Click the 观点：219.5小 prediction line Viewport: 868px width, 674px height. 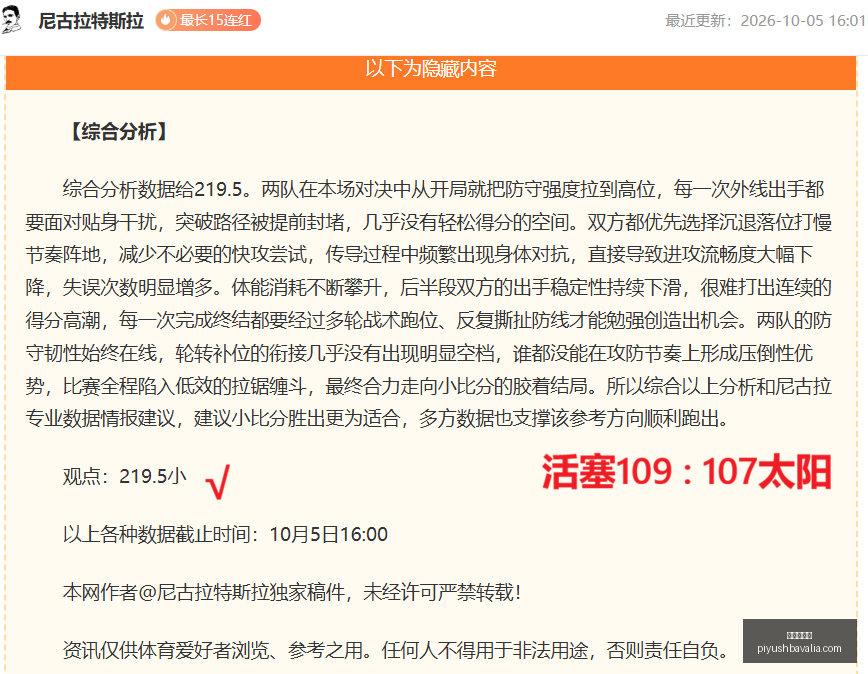click(125, 476)
